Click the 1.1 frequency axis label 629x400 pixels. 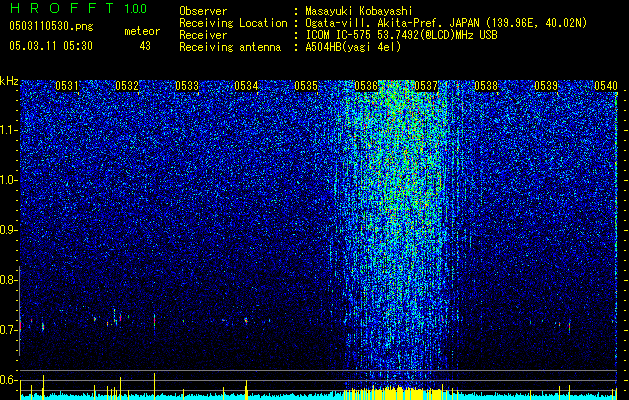coord(8,130)
